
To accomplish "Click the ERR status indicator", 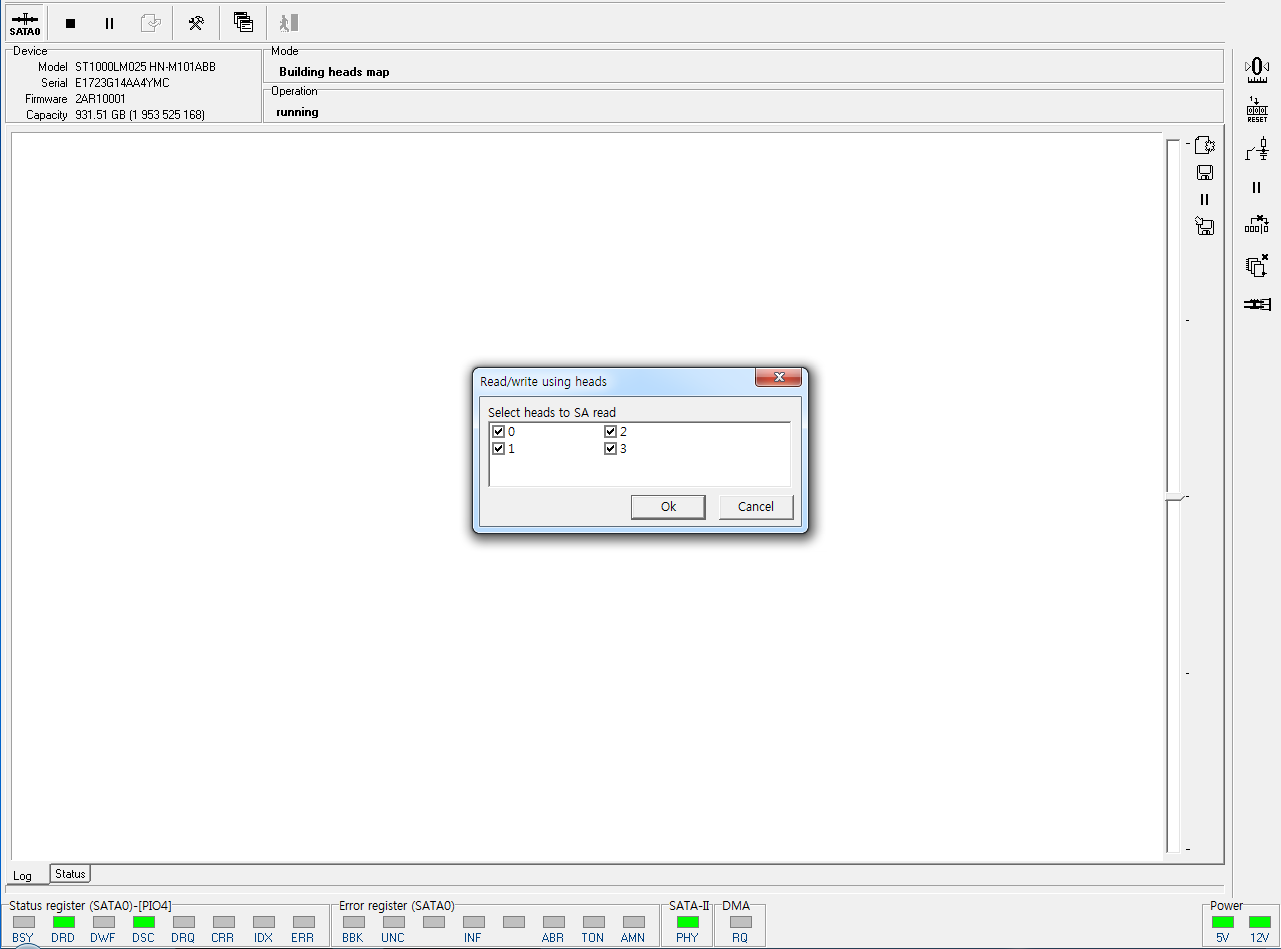I will (x=303, y=922).
